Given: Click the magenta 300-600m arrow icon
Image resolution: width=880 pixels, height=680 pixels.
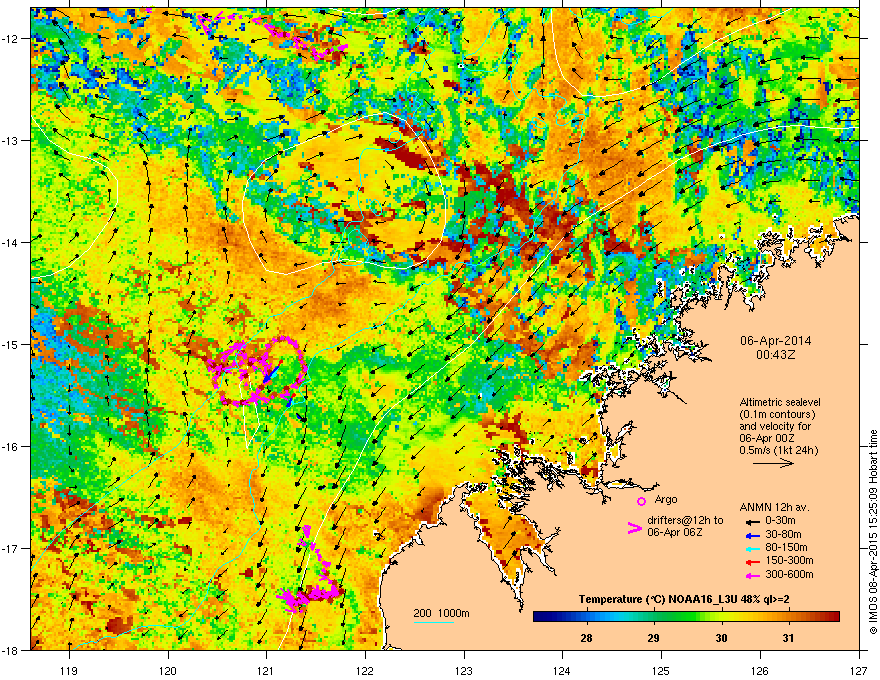Looking at the screenshot, I should [x=752, y=575].
